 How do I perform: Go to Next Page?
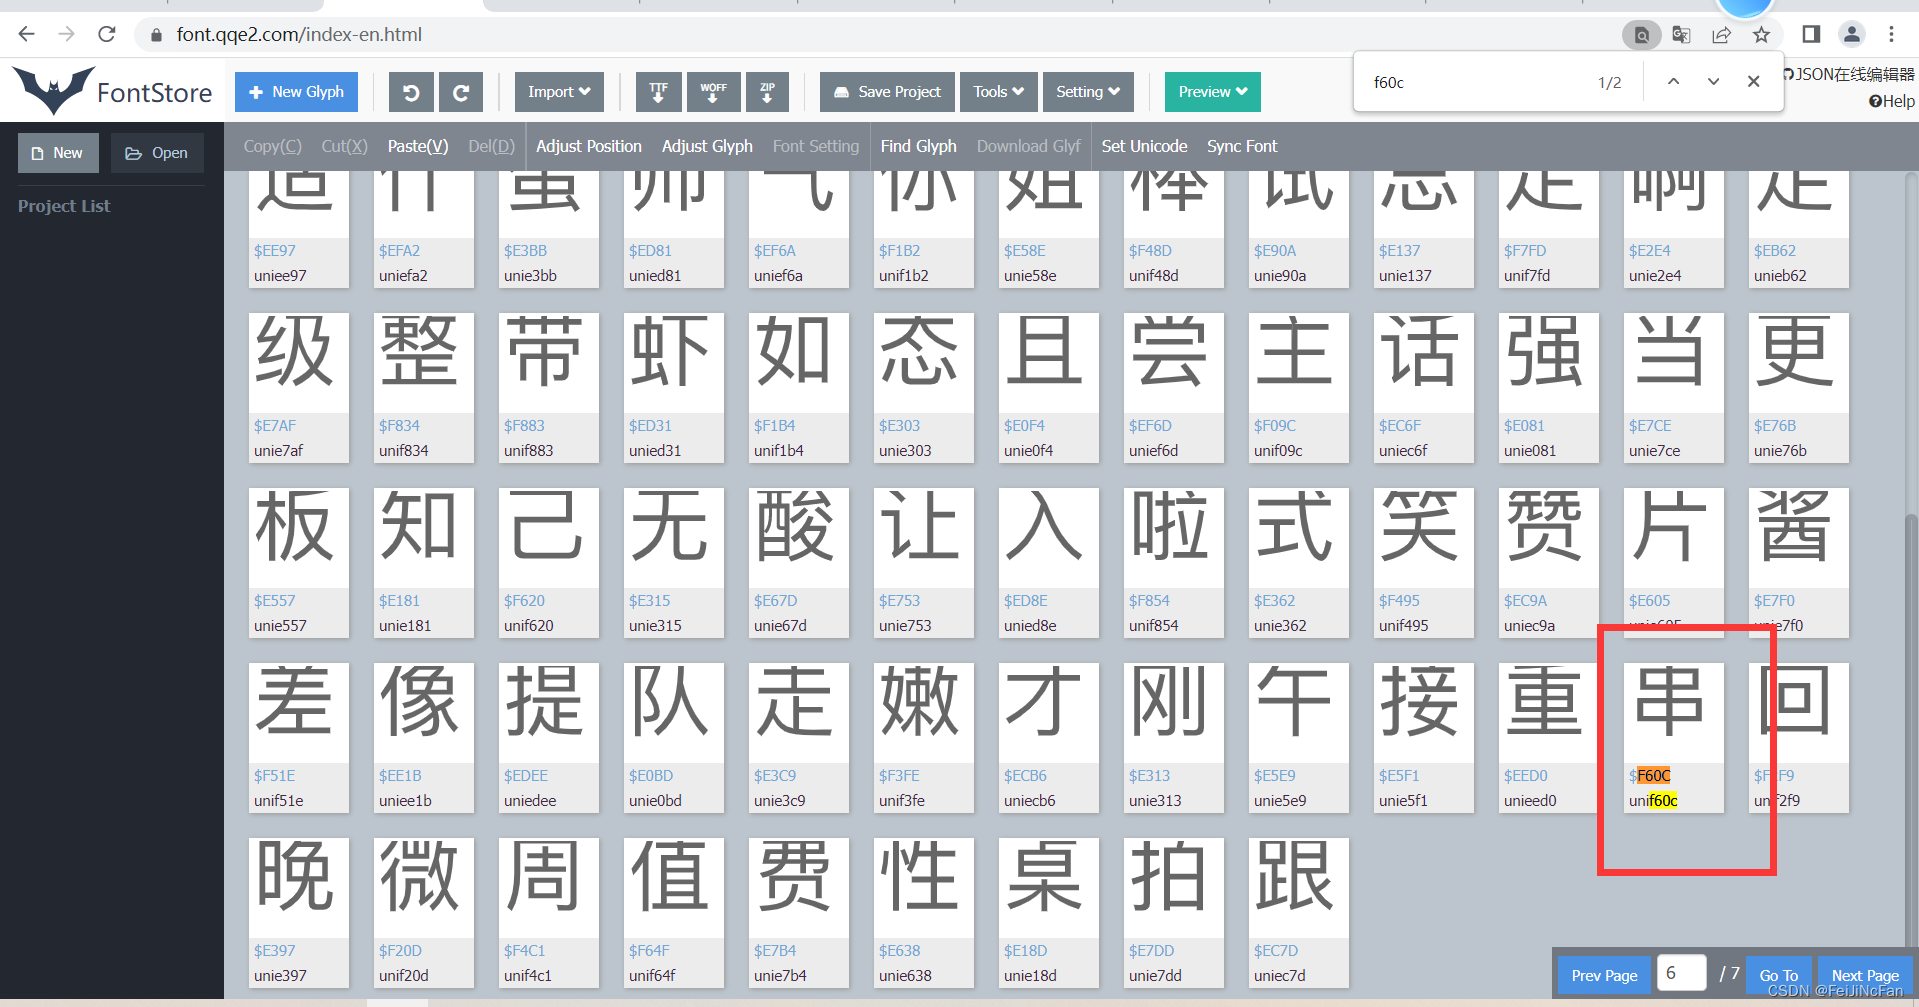(1865, 975)
